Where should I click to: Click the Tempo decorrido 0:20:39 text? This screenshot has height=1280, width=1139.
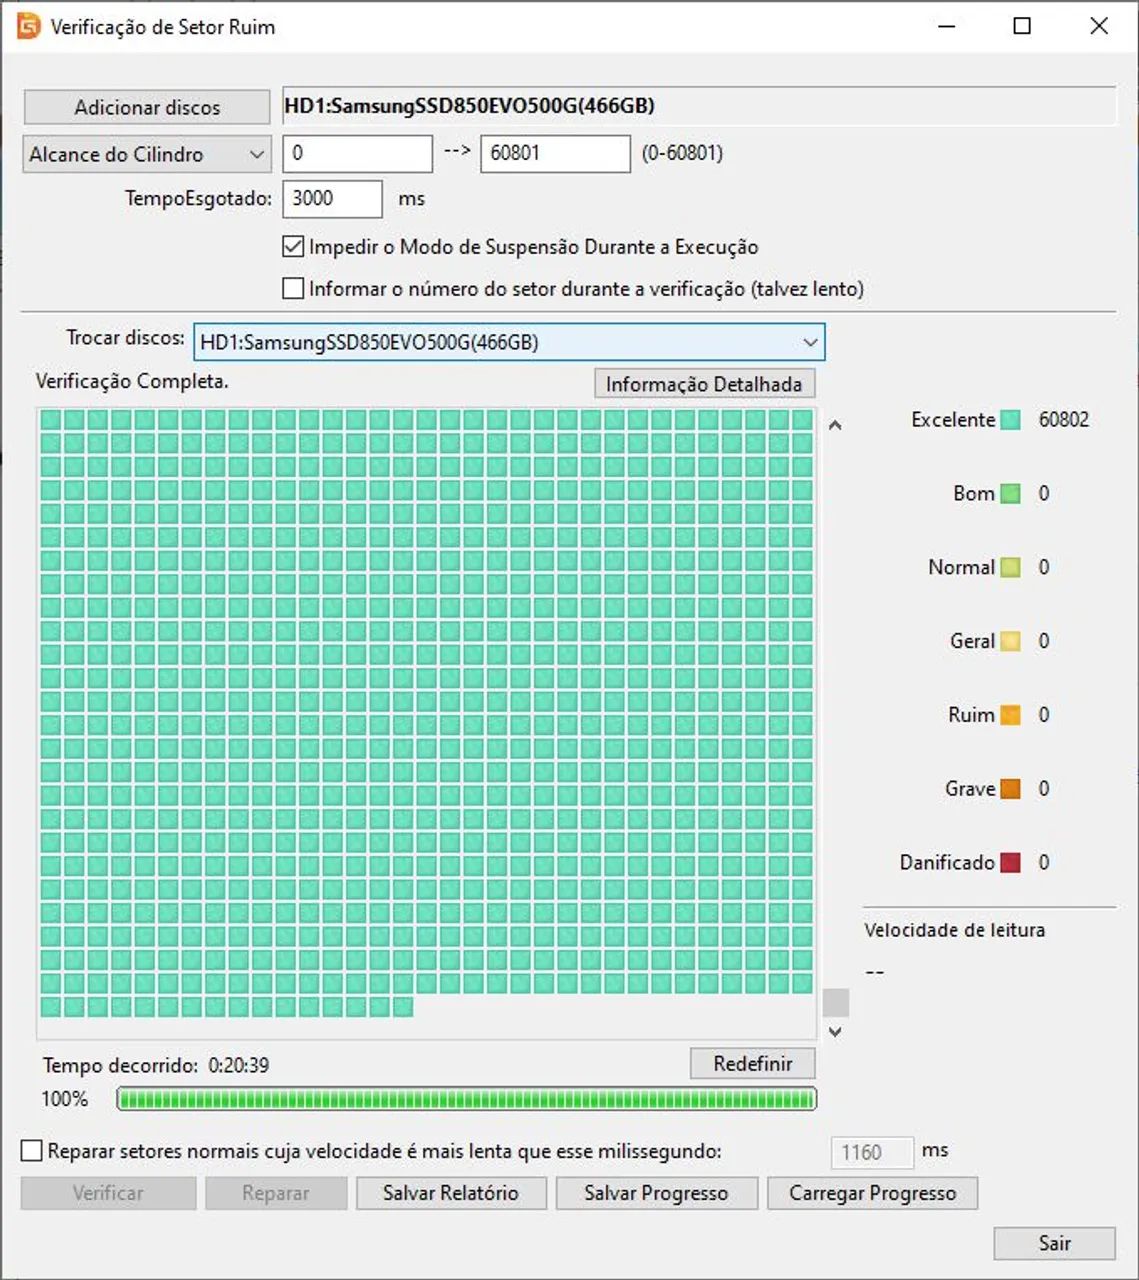(x=156, y=1065)
